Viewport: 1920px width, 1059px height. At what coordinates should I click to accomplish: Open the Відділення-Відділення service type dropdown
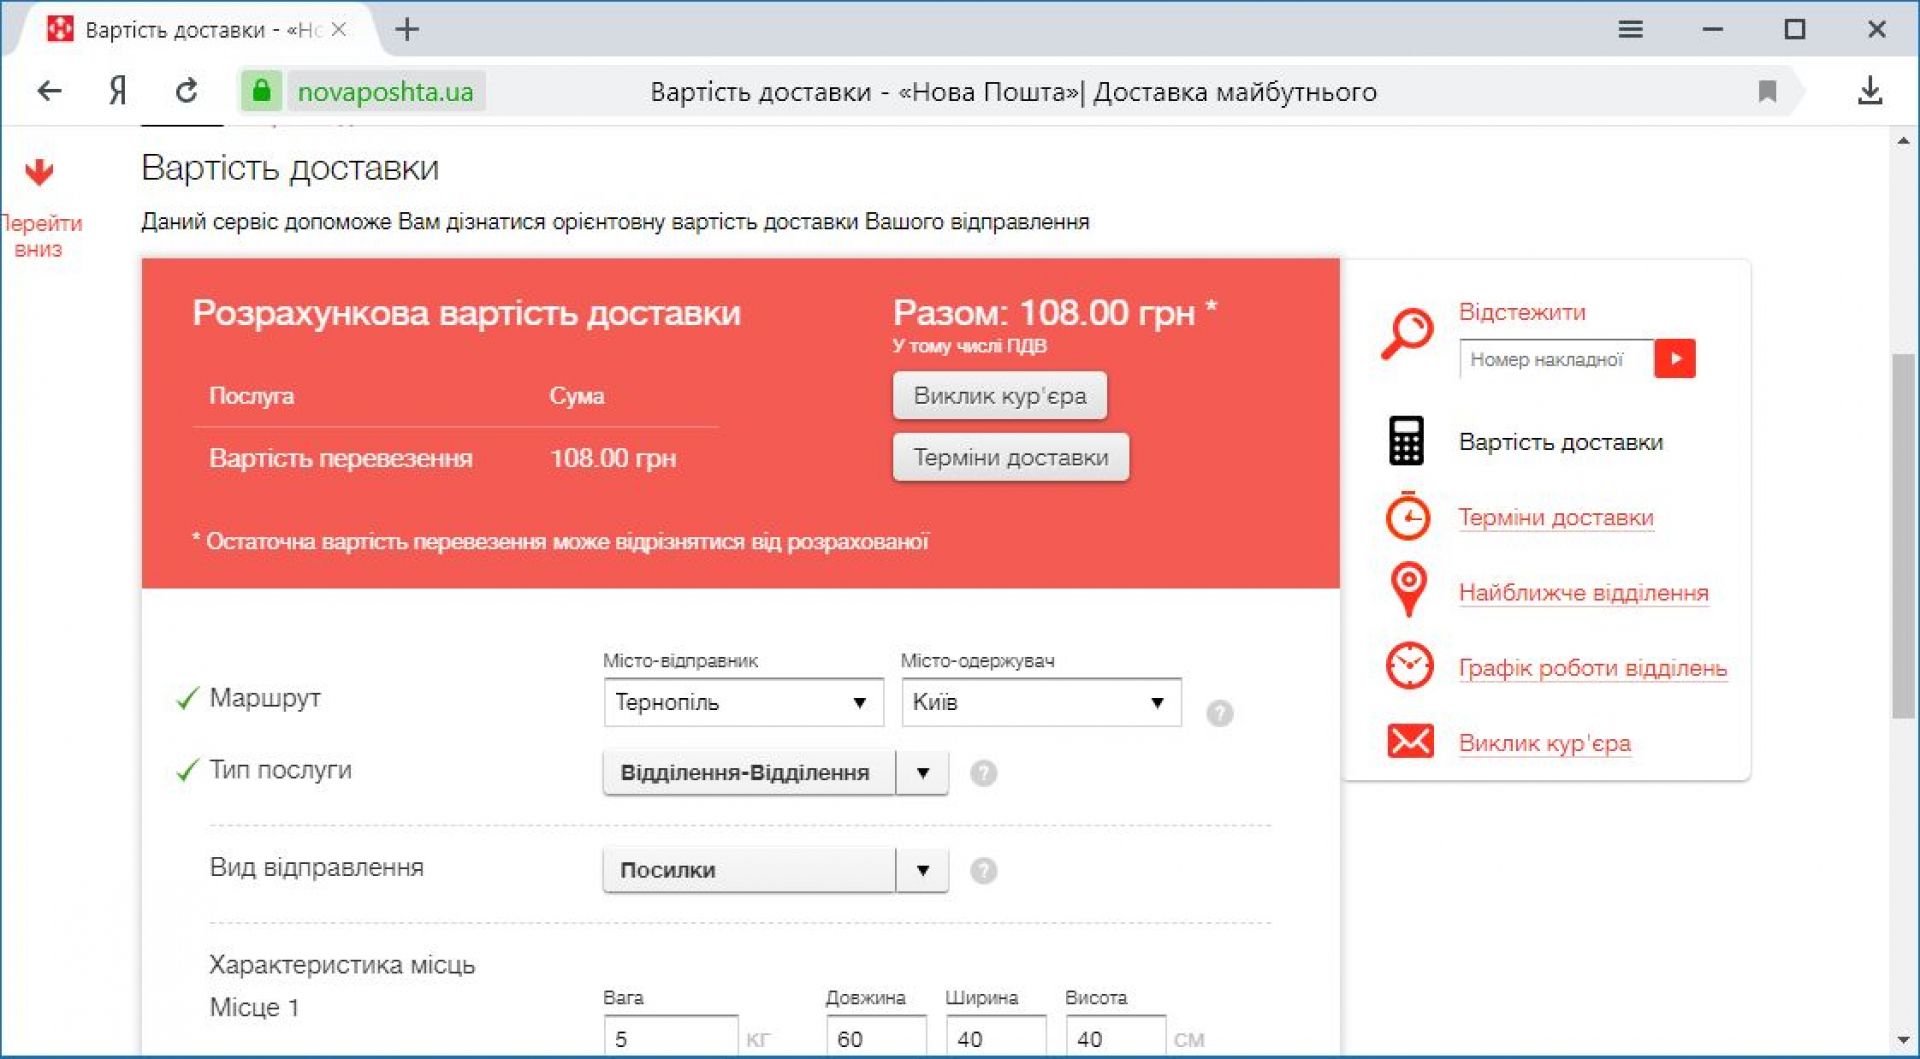pyautogui.click(x=775, y=772)
